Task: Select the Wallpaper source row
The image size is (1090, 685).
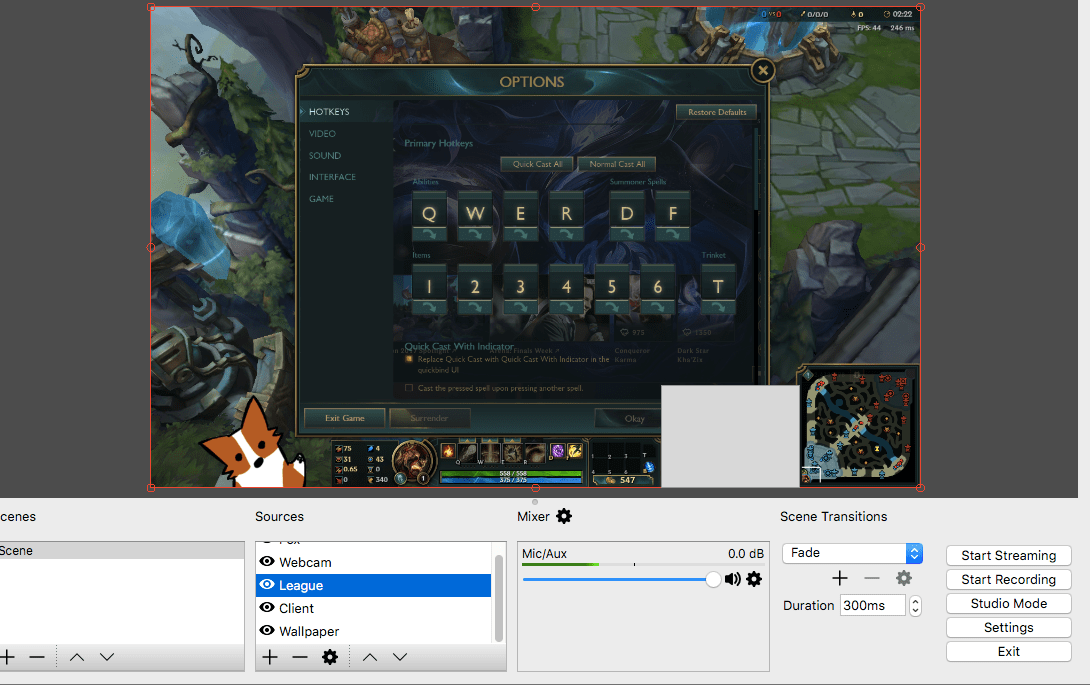Action: pyautogui.click(x=373, y=631)
